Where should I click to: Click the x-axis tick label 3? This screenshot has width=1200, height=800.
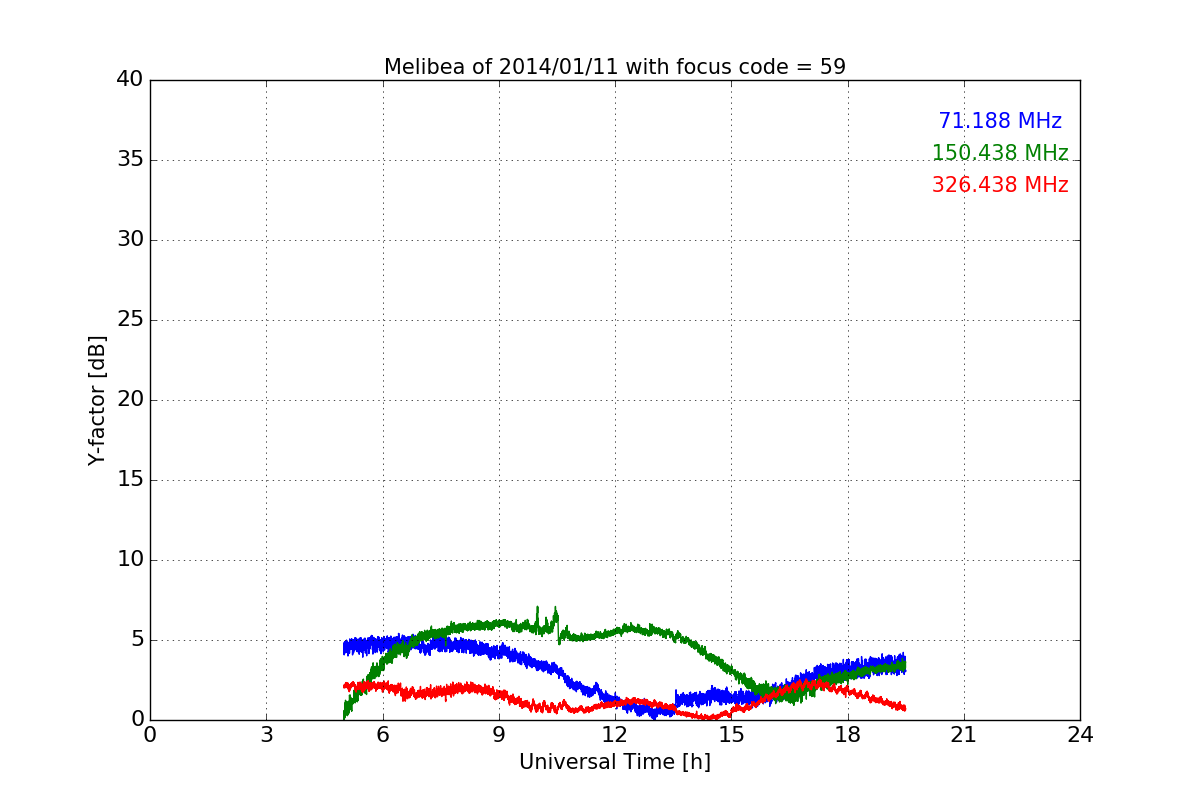pyautogui.click(x=266, y=735)
